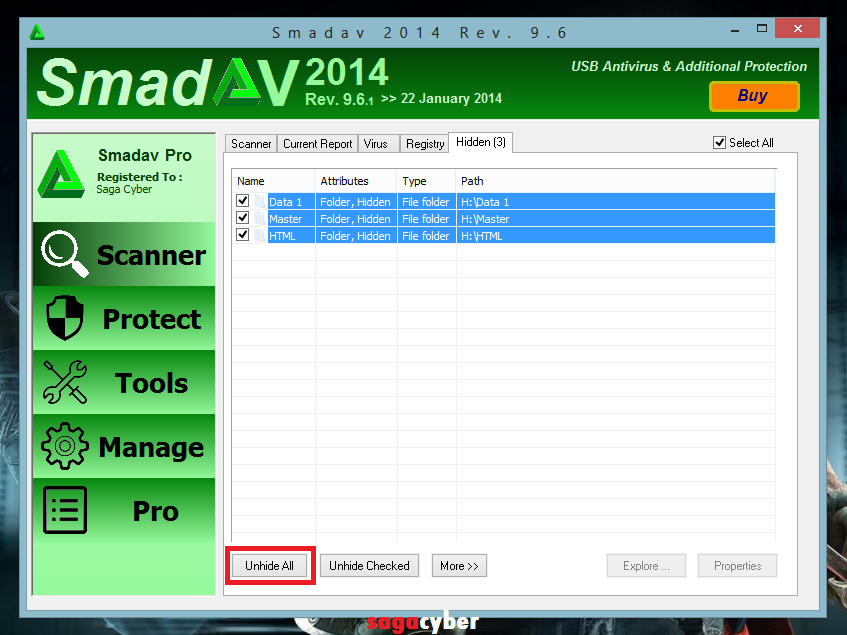
Task: Minimize the Smadav window
Action: [735, 30]
